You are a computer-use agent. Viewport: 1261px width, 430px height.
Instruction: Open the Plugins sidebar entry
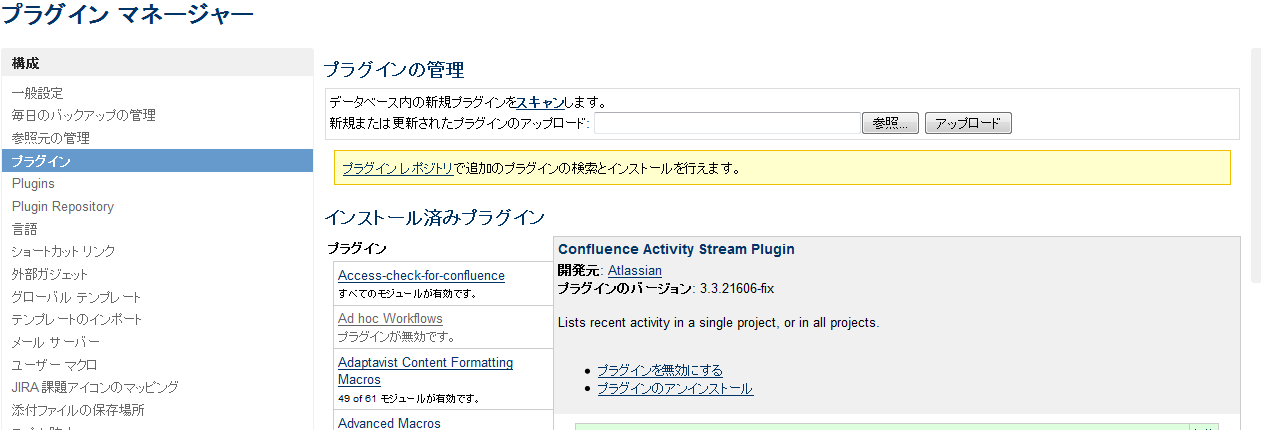click(x=33, y=184)
